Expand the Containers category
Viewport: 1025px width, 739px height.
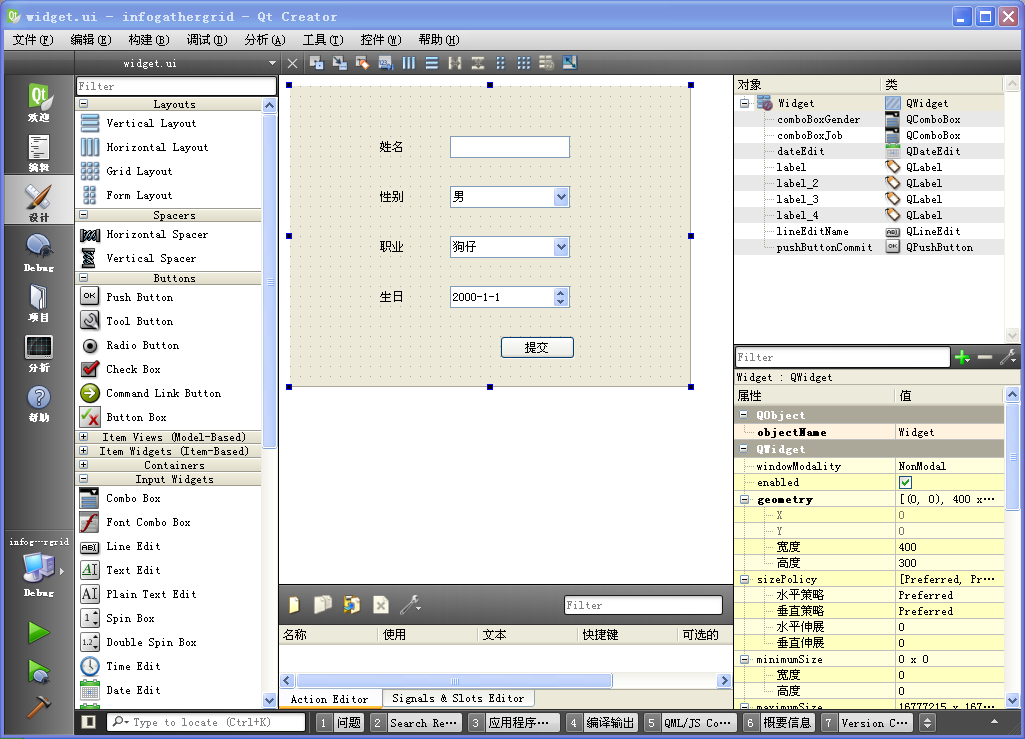tap(84, 464)
